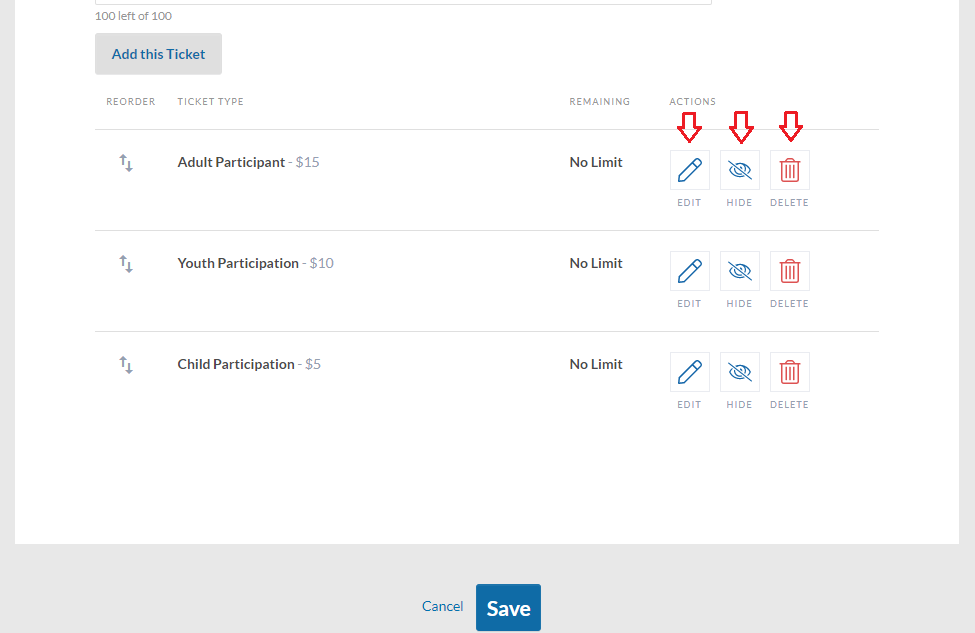
Task: Click the Add this Ticket button
Action: pos(159,54)
